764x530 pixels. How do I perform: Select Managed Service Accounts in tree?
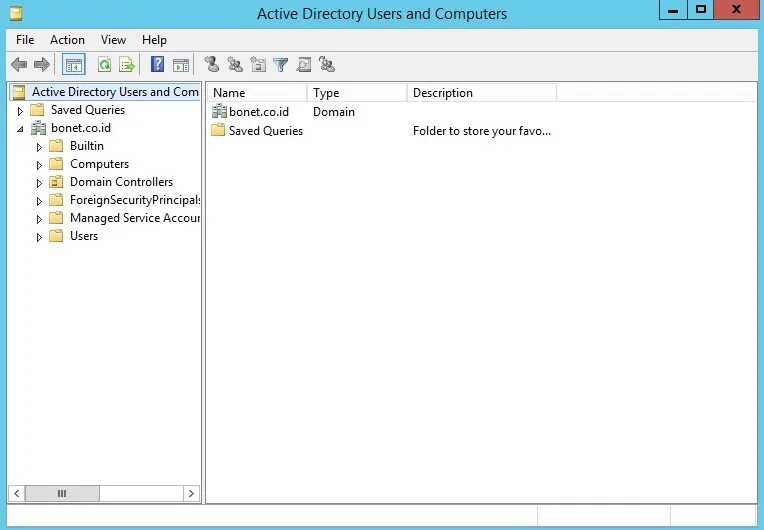click(x=134, y=218)
